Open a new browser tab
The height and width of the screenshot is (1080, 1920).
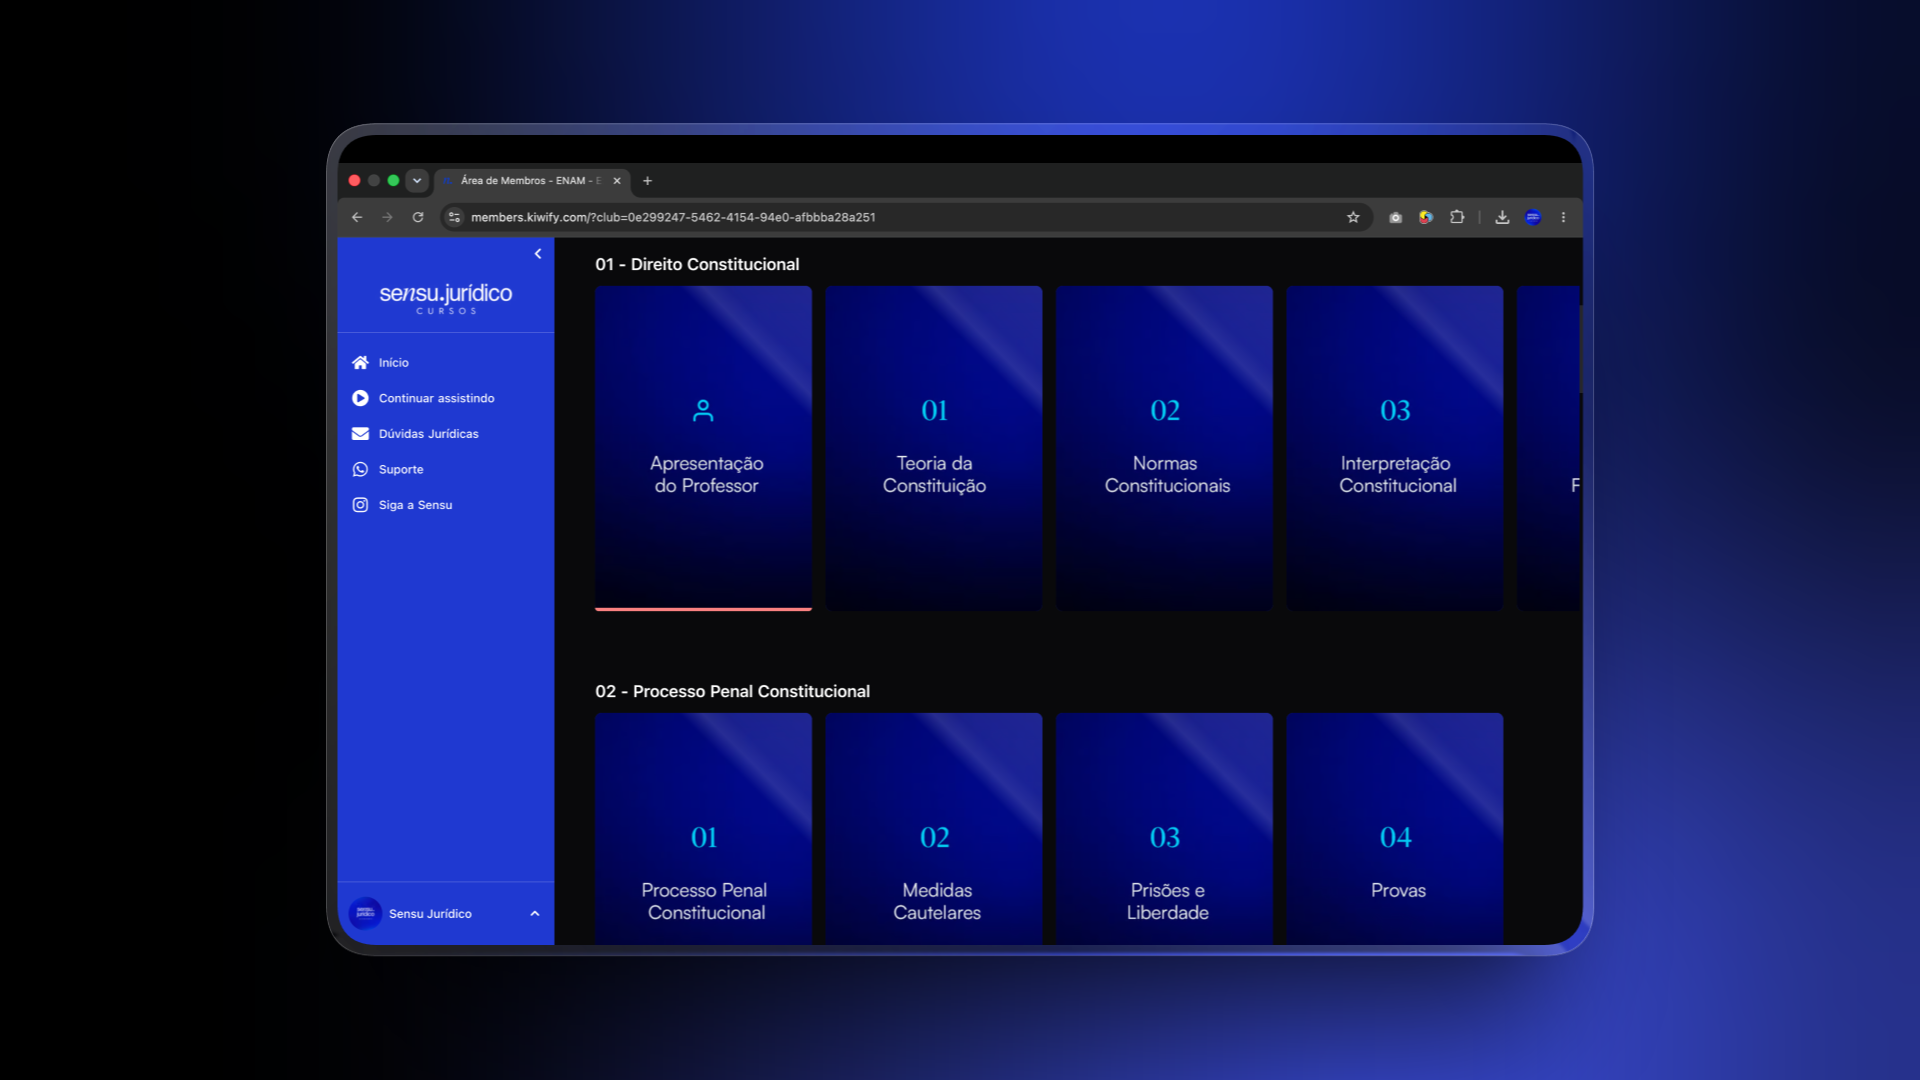click(x=648, y=181)
